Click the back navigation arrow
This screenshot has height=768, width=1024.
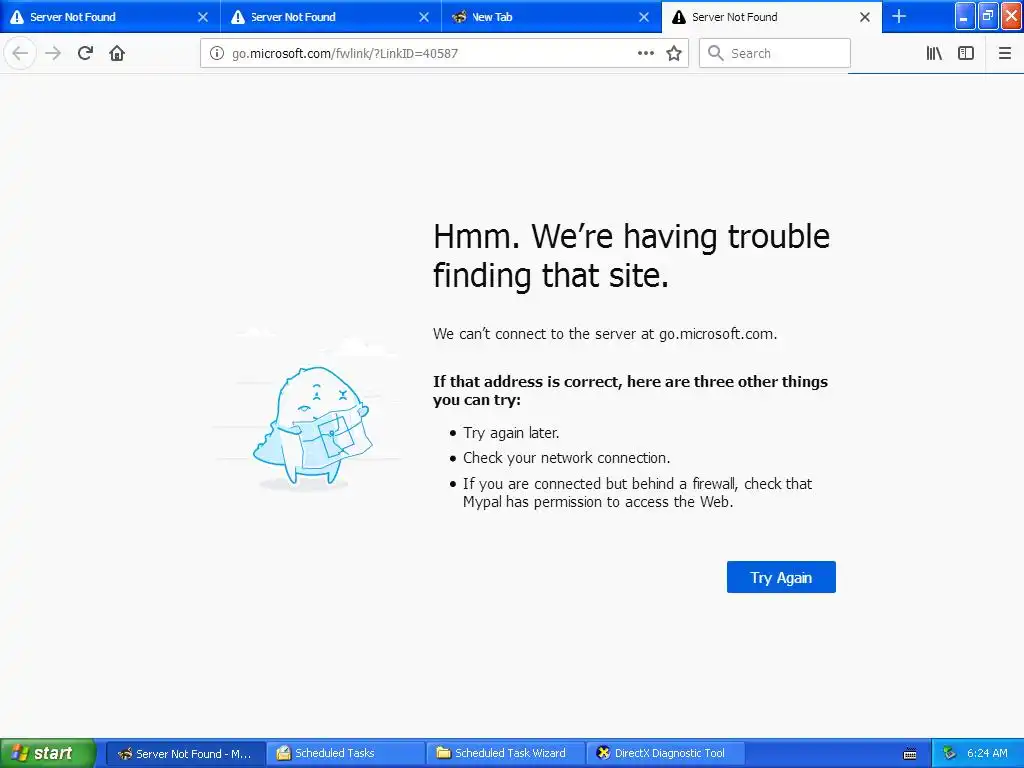[x=20, y=54]
